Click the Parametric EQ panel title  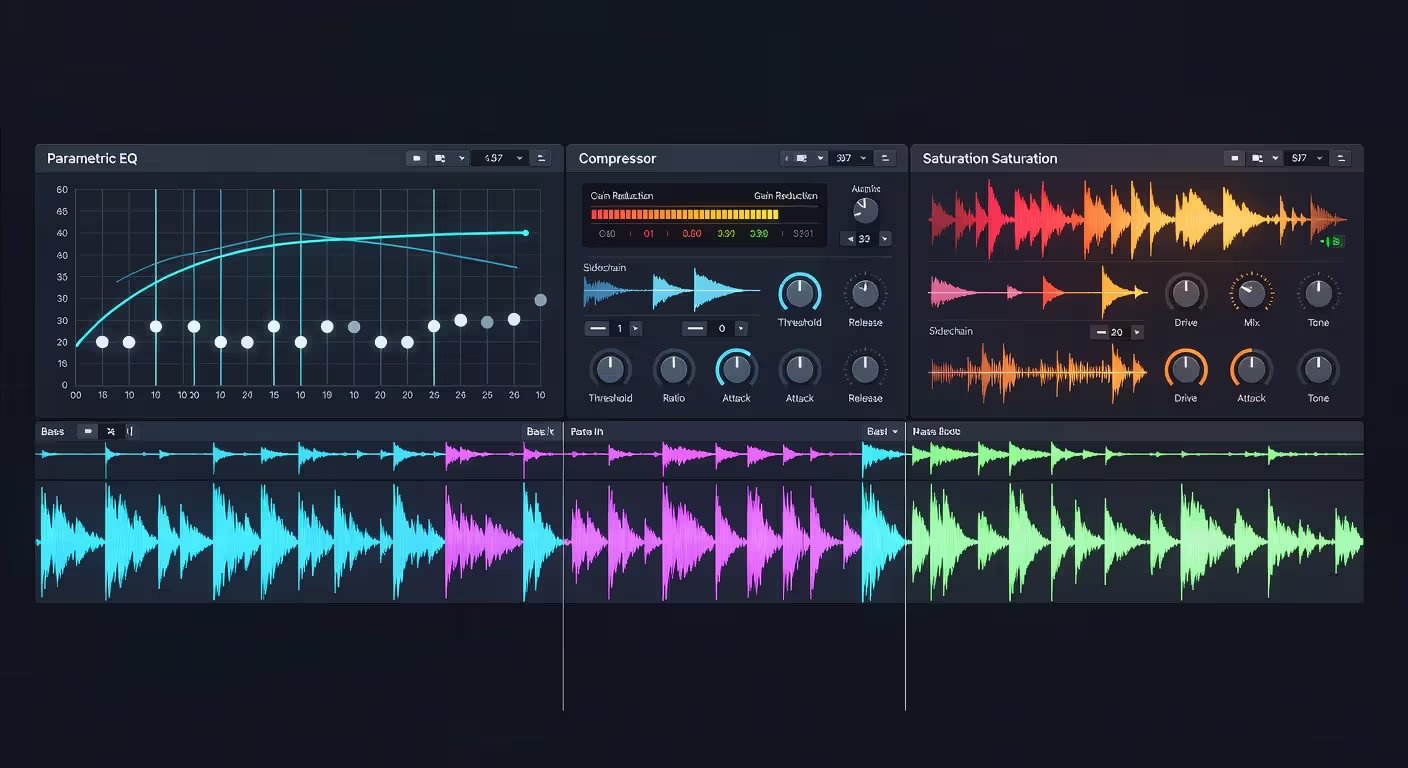click(x=92, y=158)
